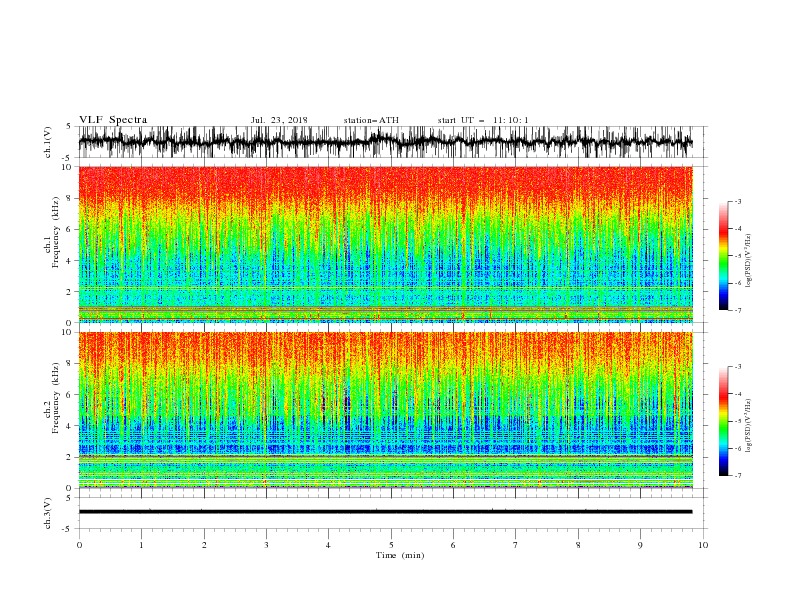The height and width of the screenshot is (612, 792).
Task: Click the ch.1 spectrogram panel
Action: (385, 244)
